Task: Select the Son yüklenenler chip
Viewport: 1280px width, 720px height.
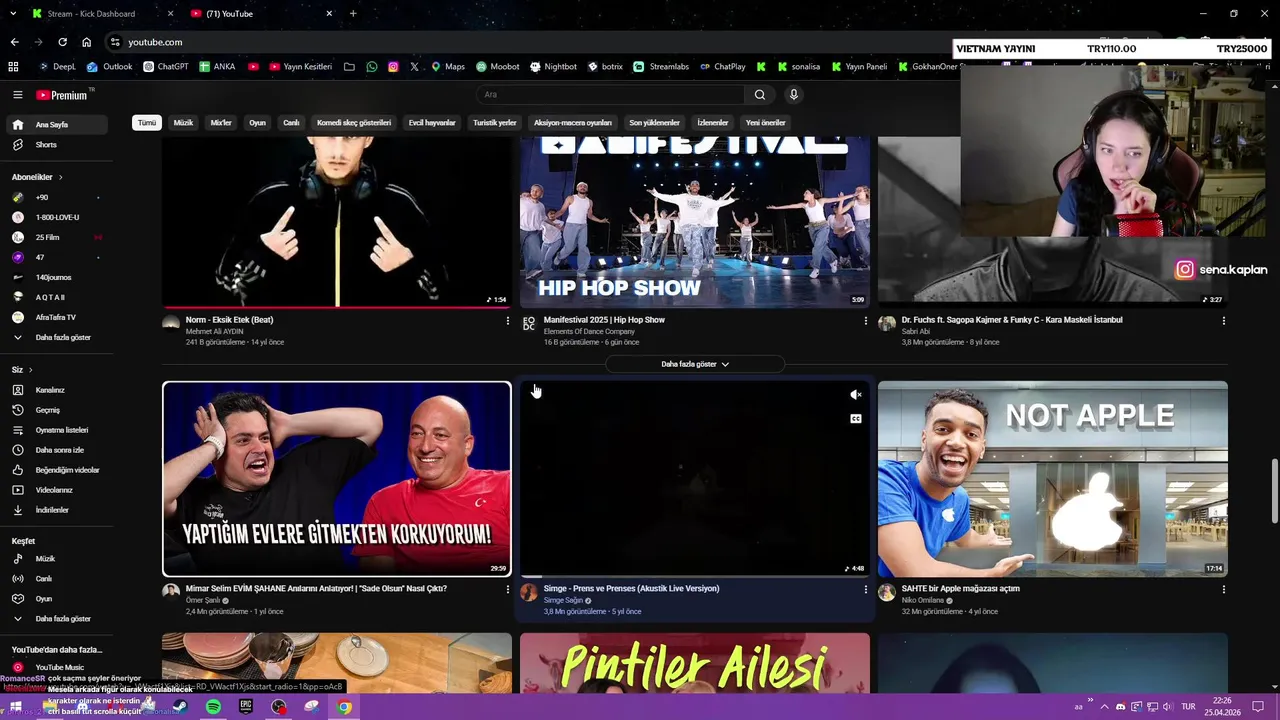Action: tap(654, 123)
